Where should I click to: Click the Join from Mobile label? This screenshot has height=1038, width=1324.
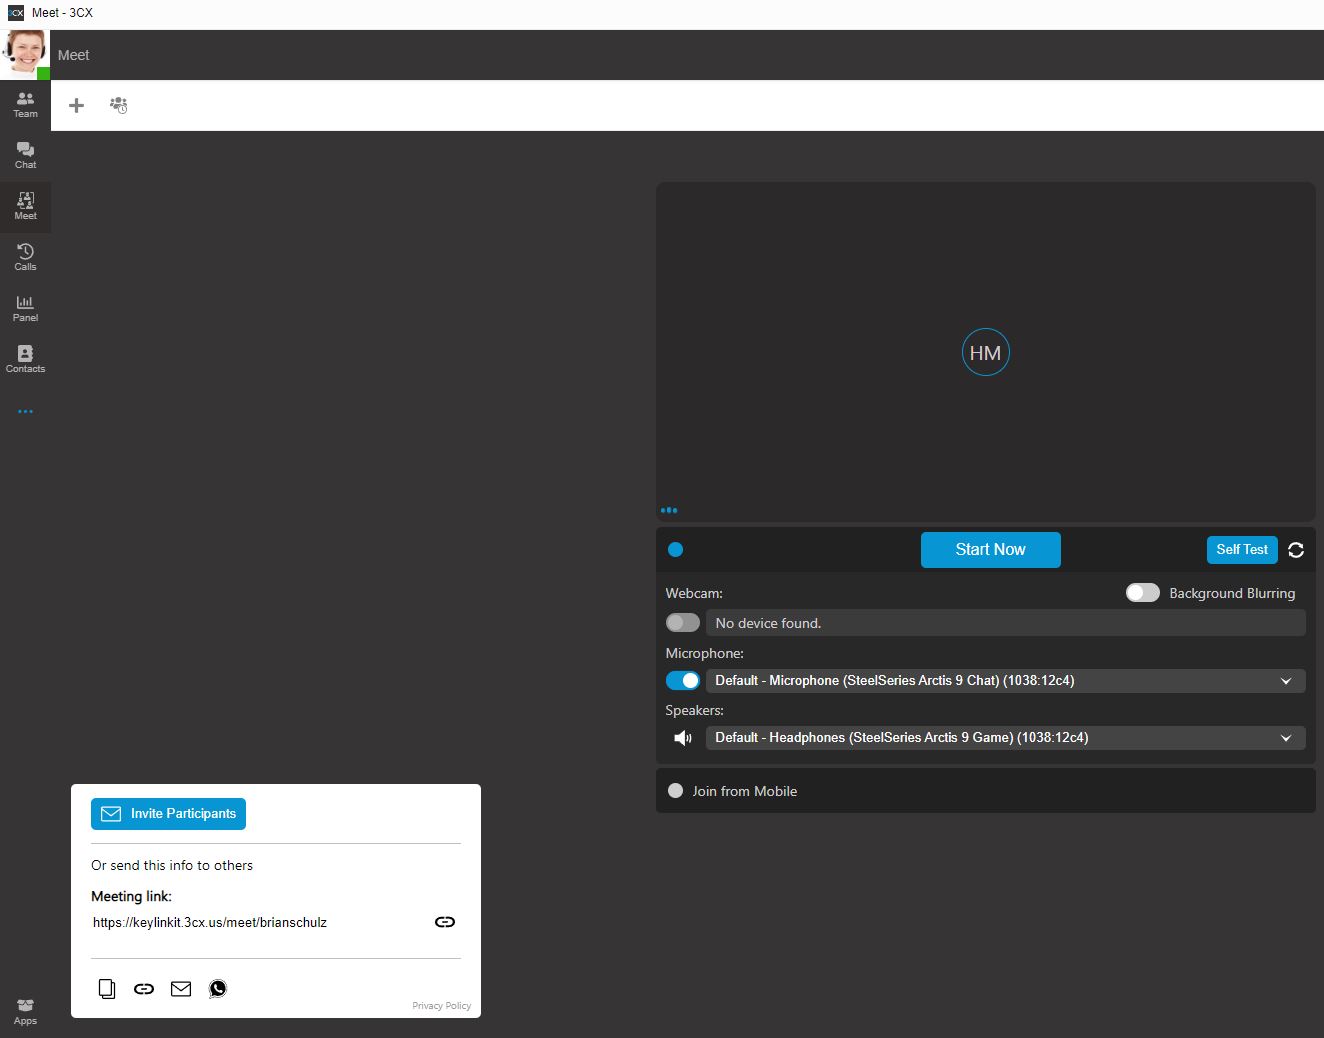tap(745, 791)
